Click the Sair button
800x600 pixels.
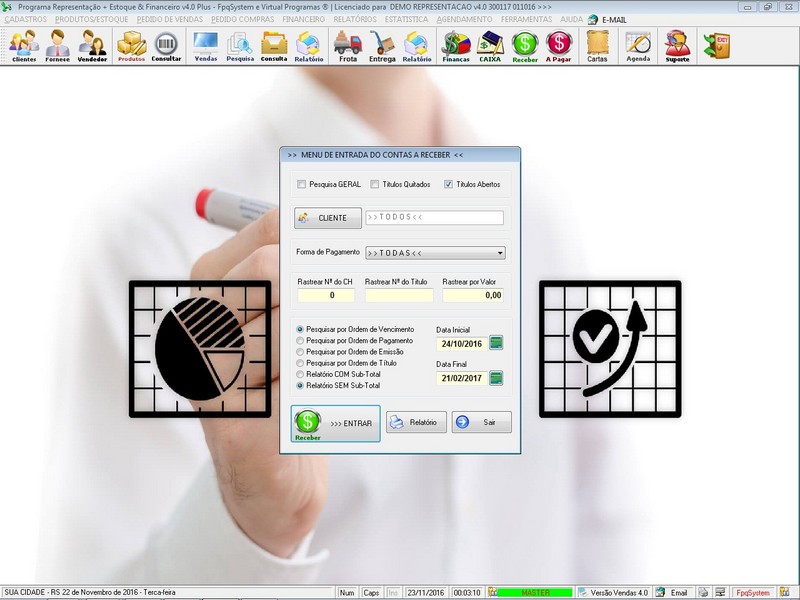coord(481,422)
